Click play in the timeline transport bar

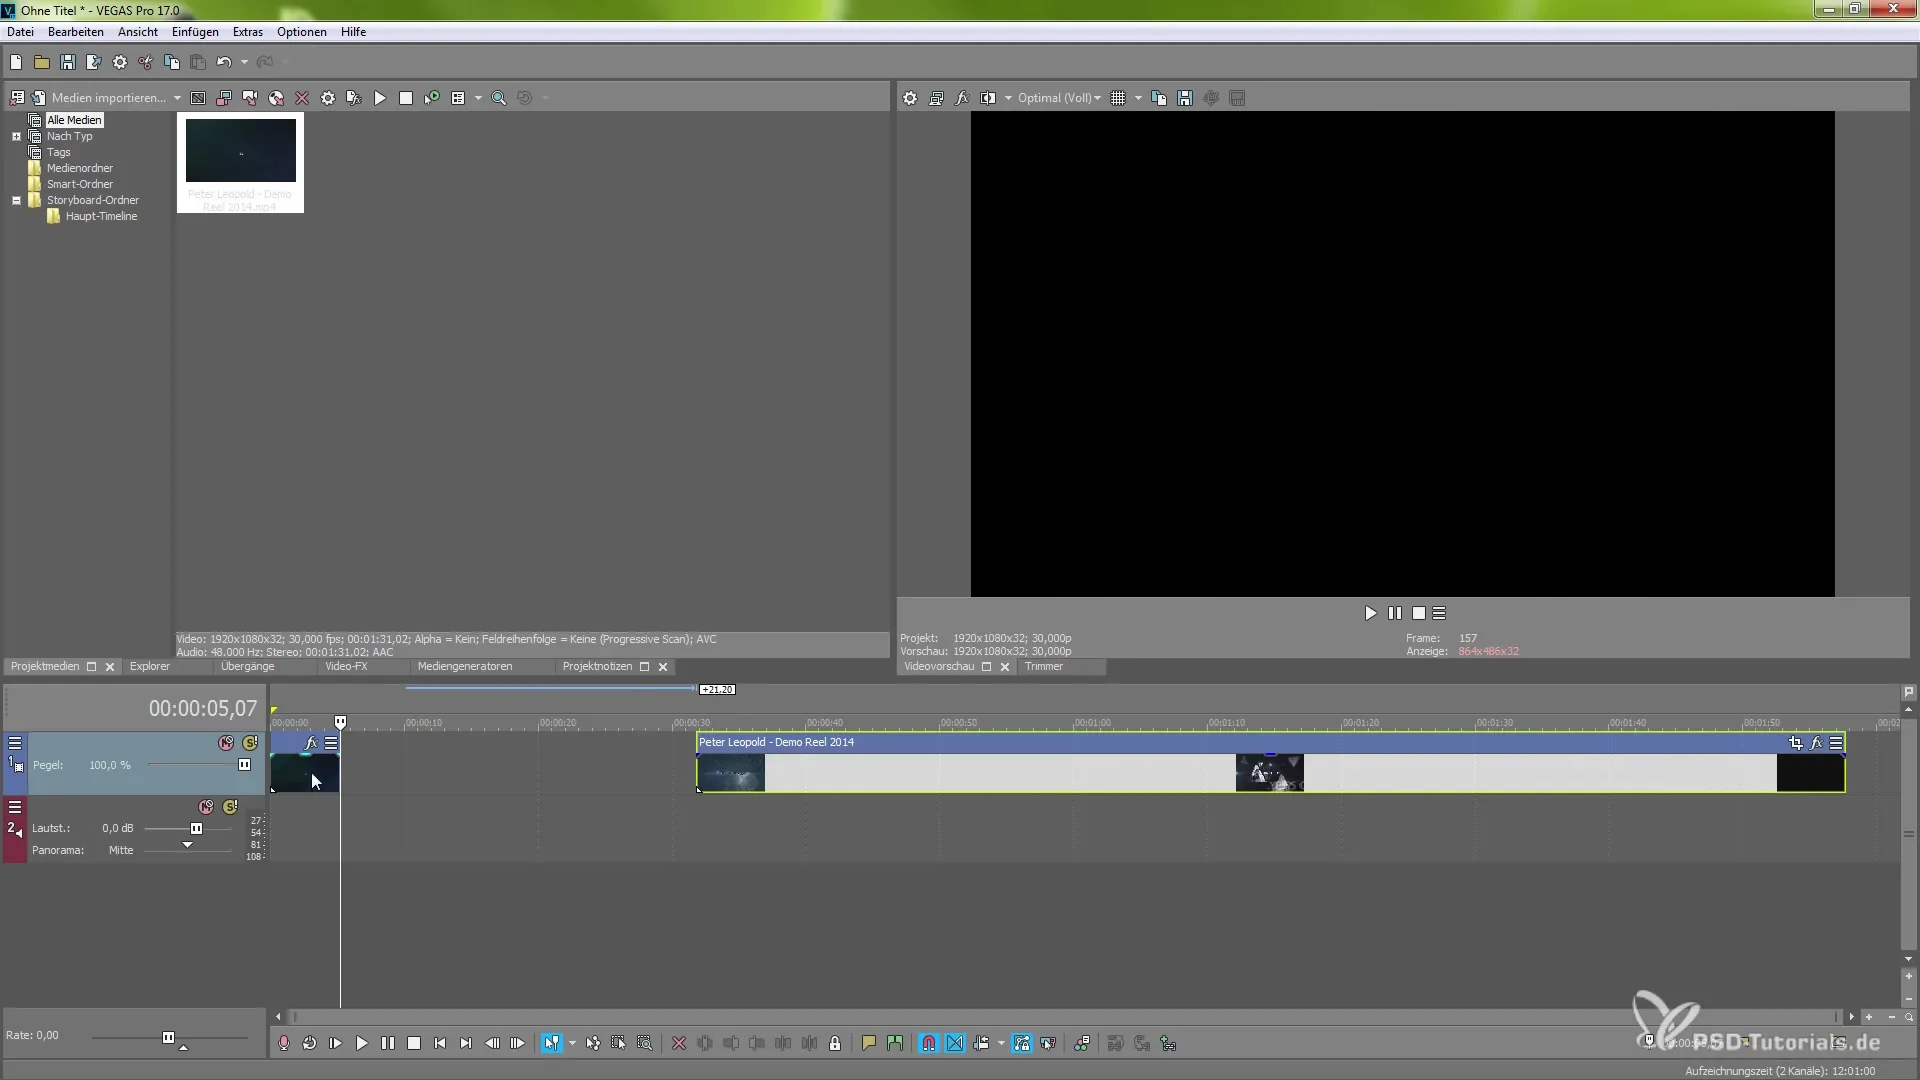(x=362, y=1043)
